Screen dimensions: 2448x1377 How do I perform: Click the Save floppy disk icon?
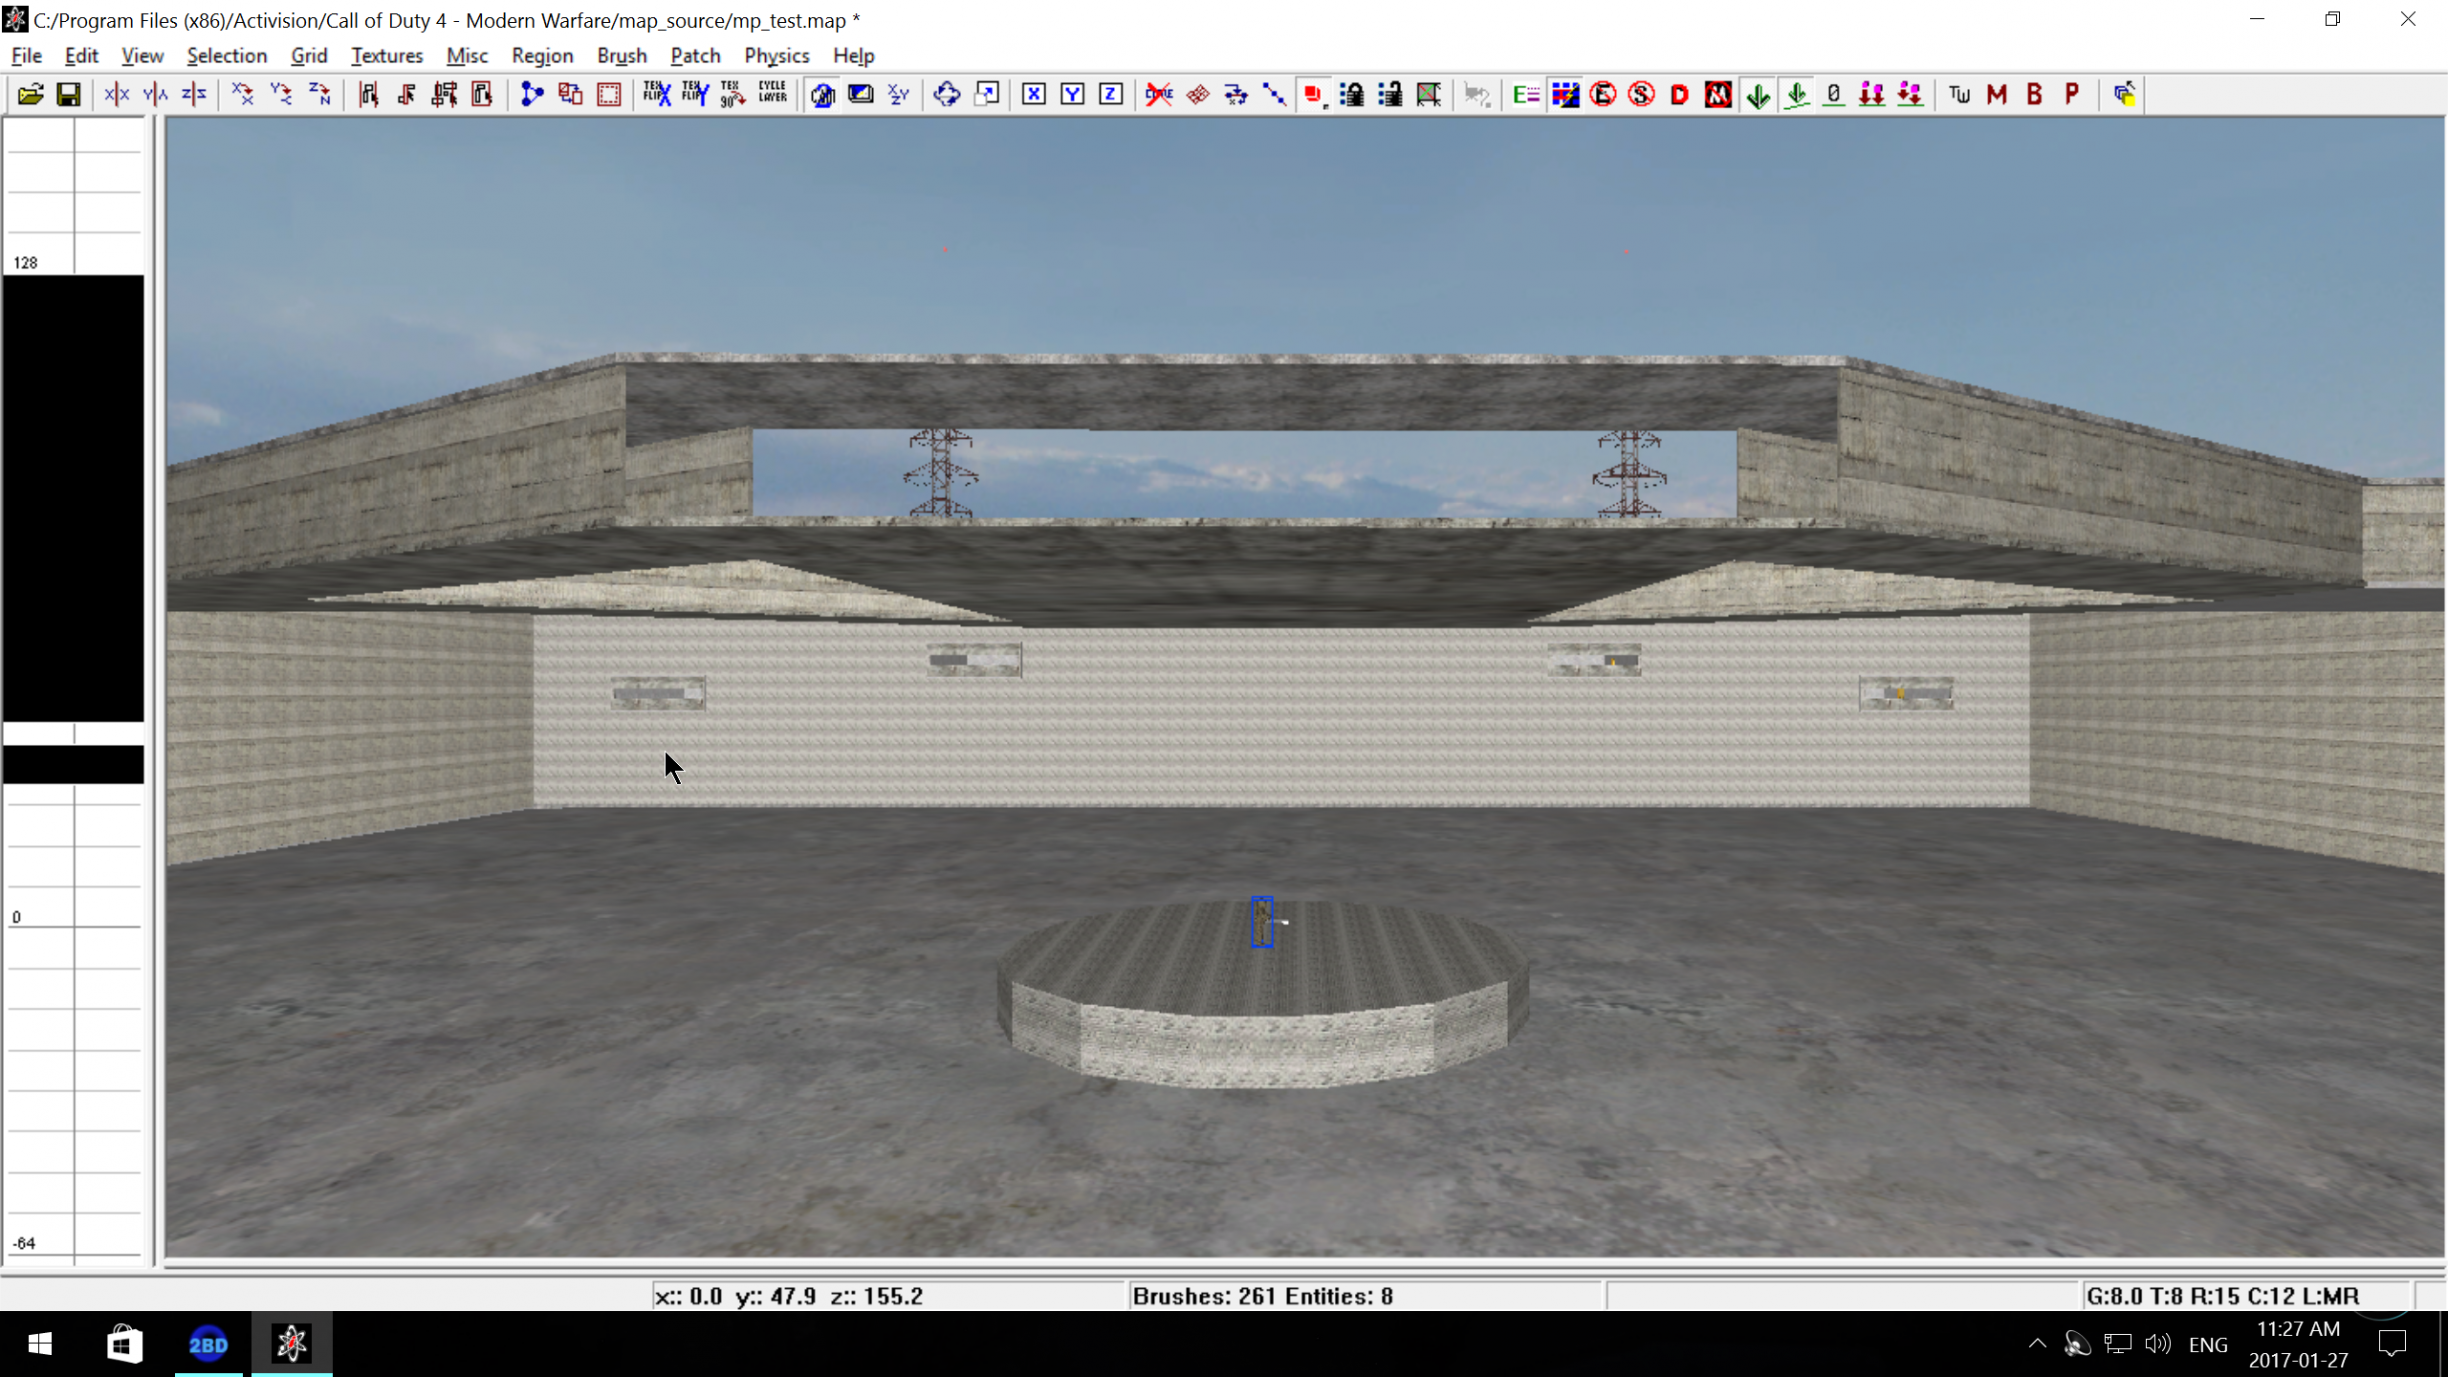tap(68, 94)
